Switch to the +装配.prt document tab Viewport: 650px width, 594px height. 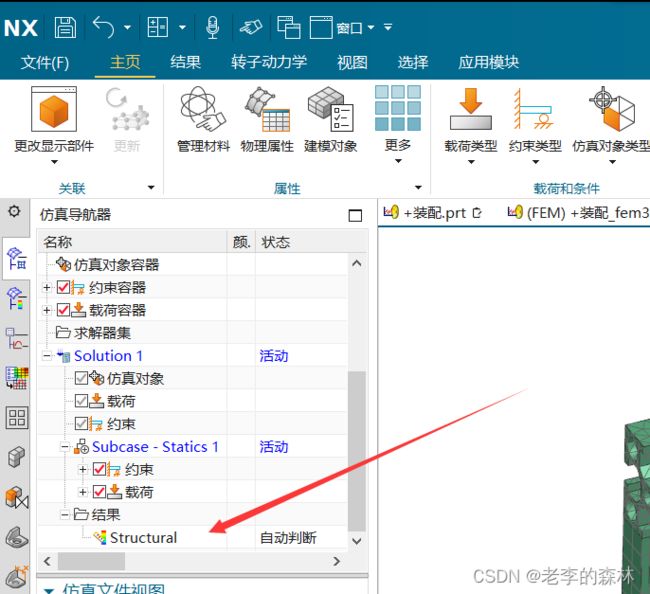coord(432,213)
